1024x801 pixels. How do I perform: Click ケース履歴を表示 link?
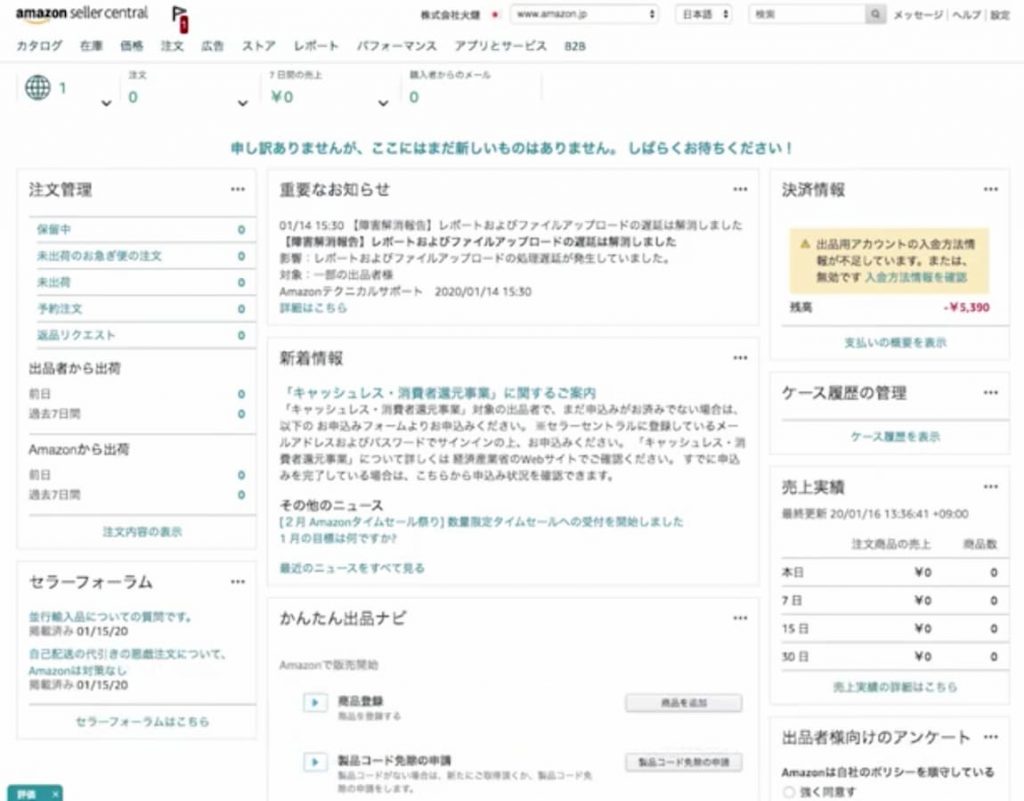coord(895,436)
